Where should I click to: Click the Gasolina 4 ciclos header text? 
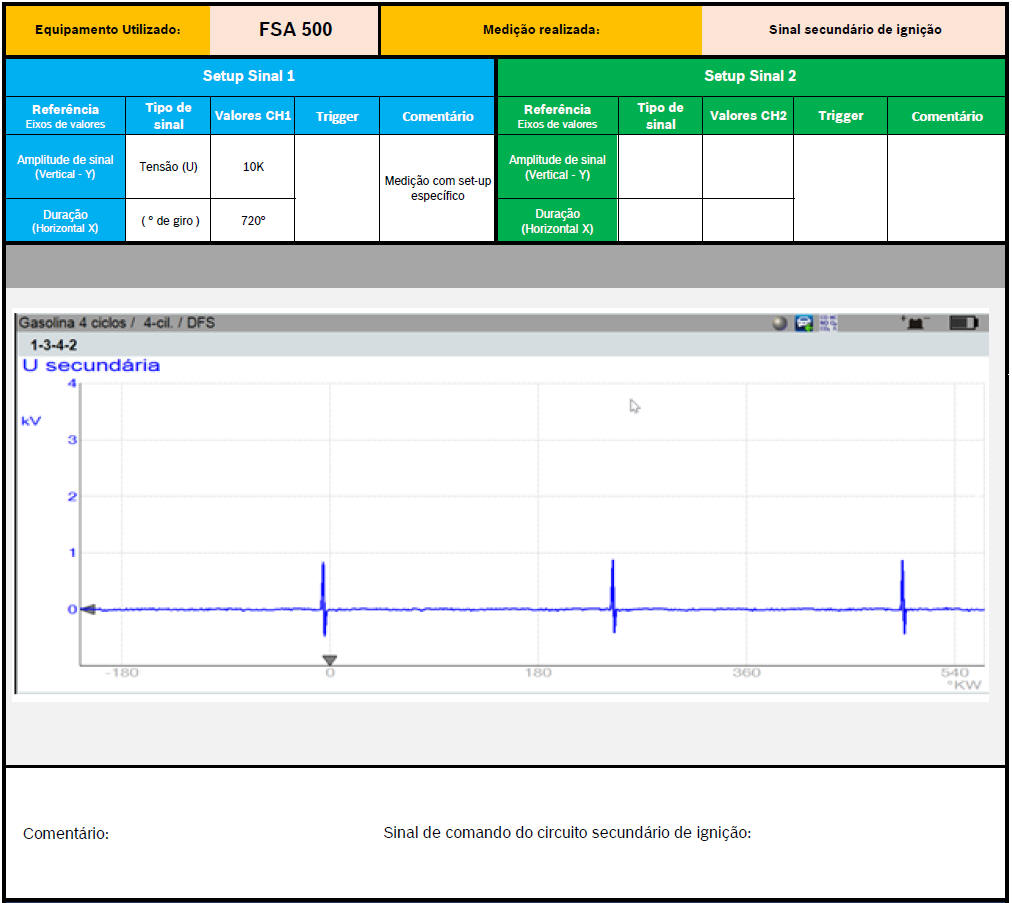tap(74, 323)
